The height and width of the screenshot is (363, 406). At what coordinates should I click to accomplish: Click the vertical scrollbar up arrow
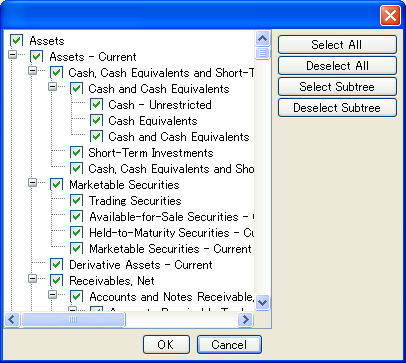coord(263,39)
